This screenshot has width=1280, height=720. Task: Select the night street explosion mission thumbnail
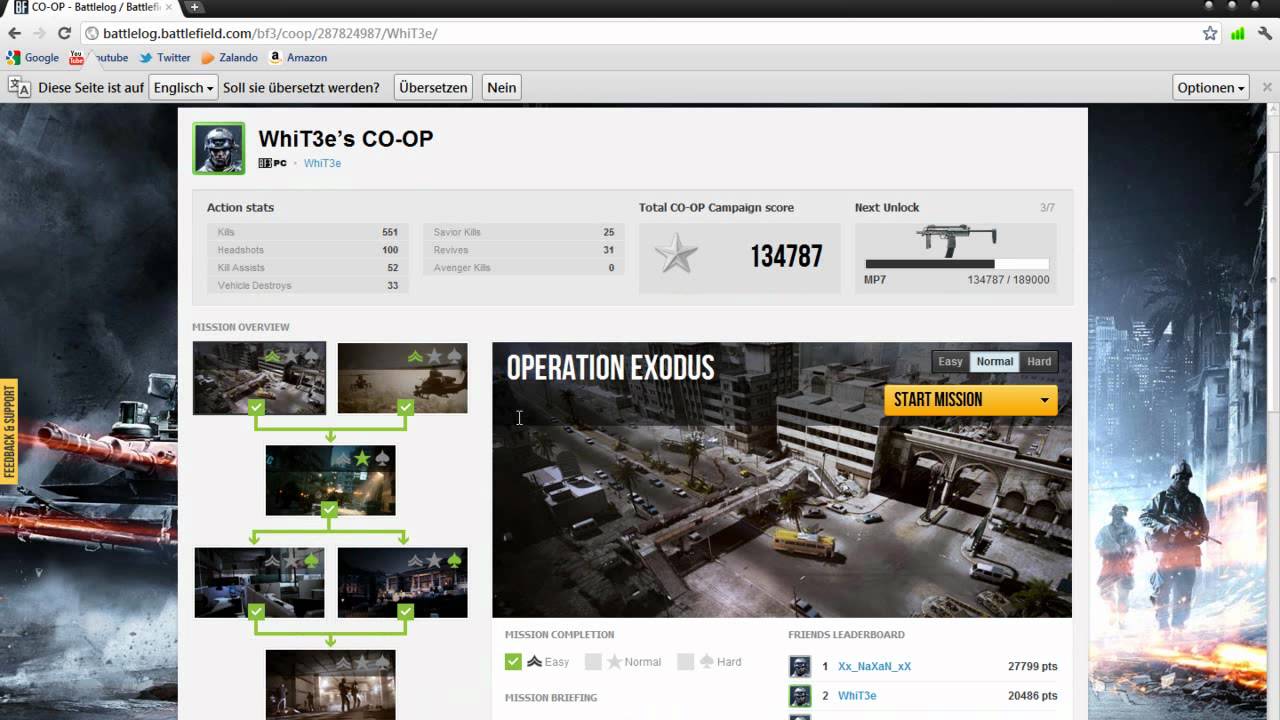point(330,481)
